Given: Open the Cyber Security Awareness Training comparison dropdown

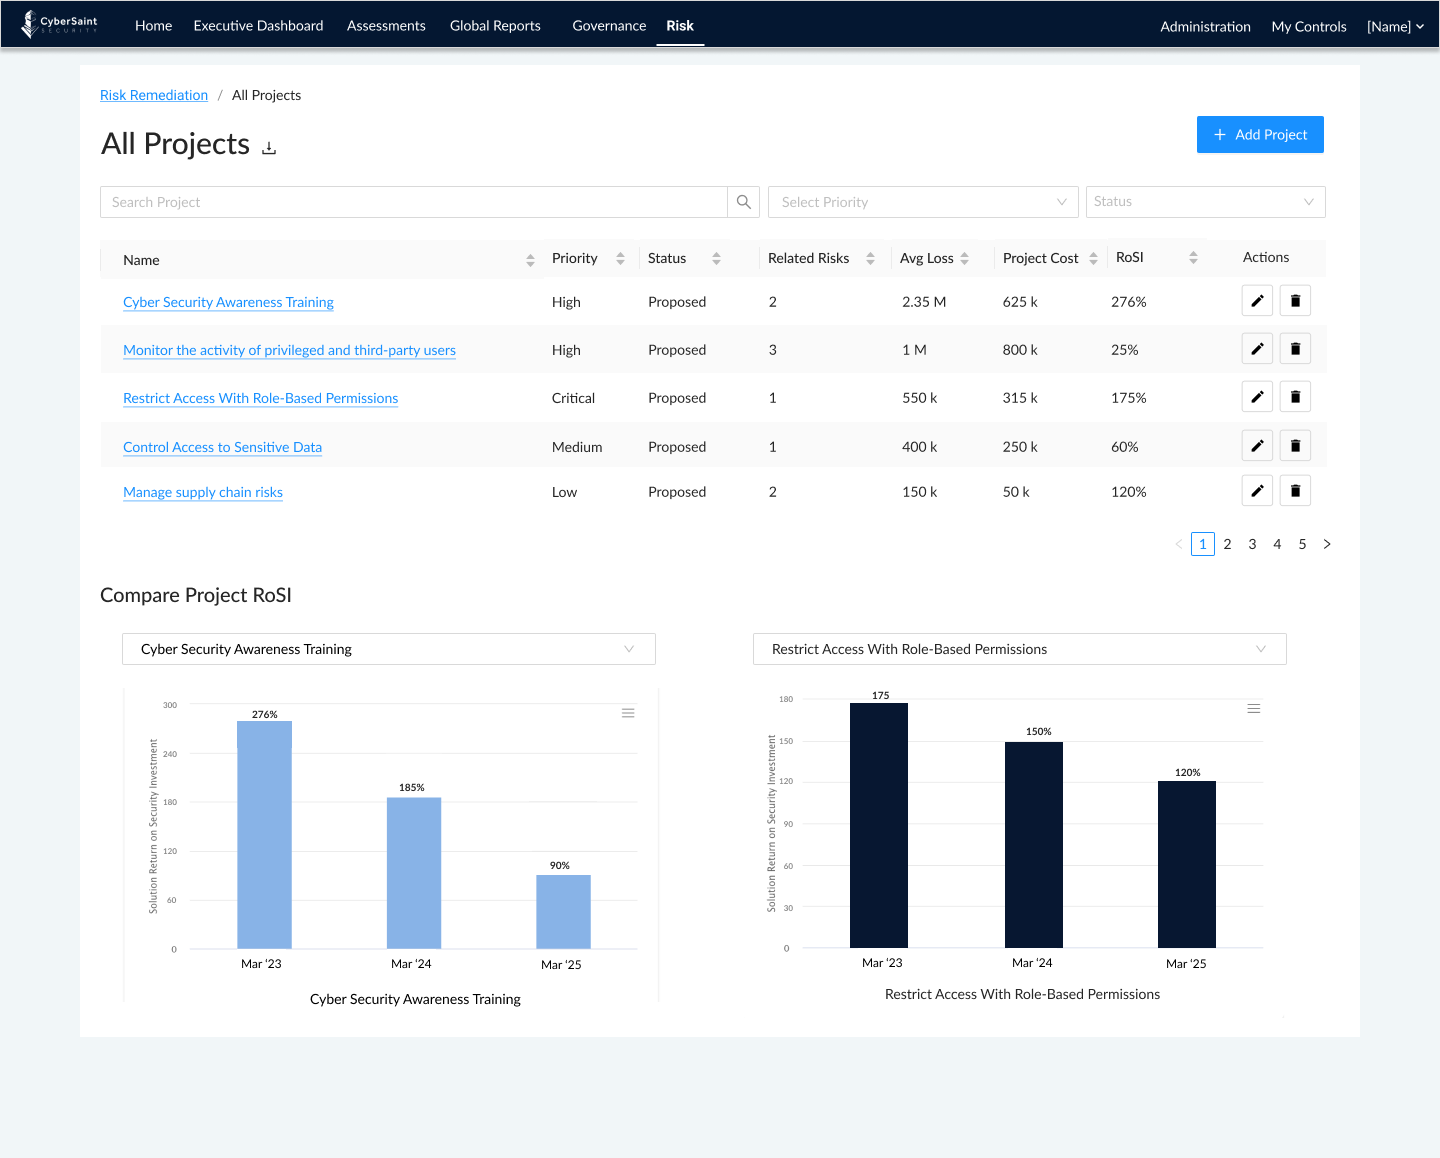Looking at the screenshot, I should (x=388, y=649).
